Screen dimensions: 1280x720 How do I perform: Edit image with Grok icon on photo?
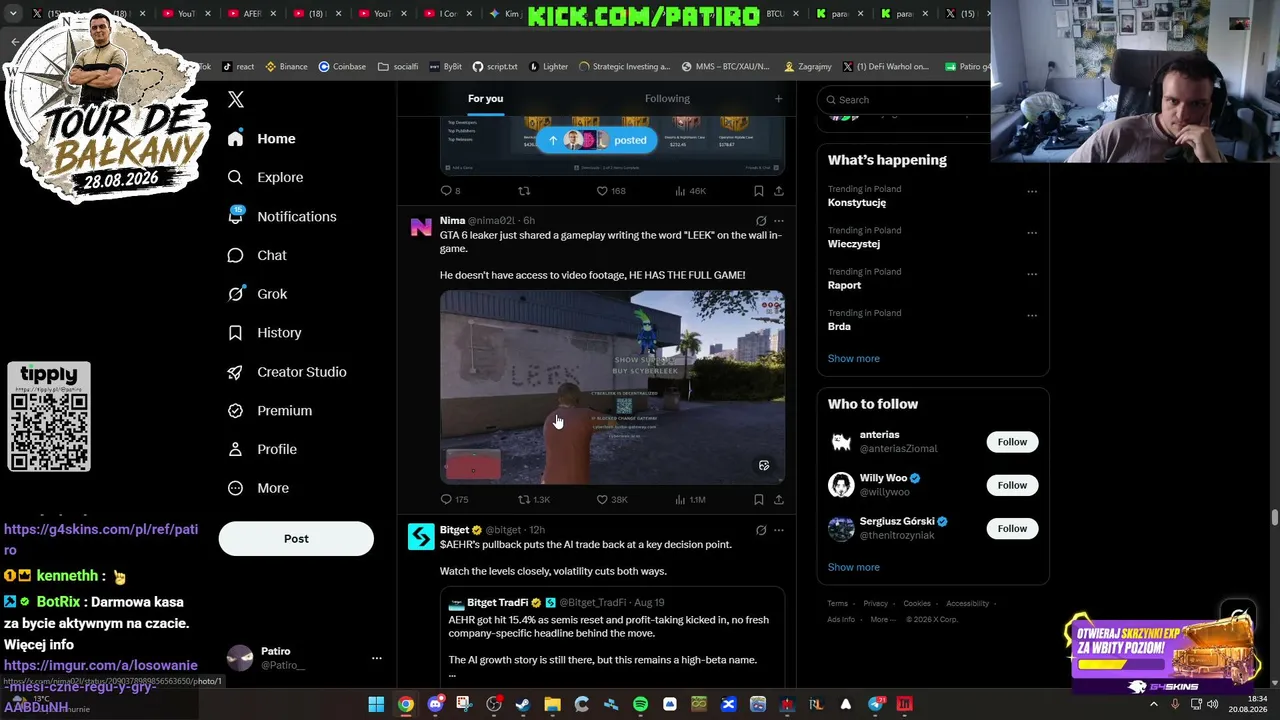(x=764, y=465)
